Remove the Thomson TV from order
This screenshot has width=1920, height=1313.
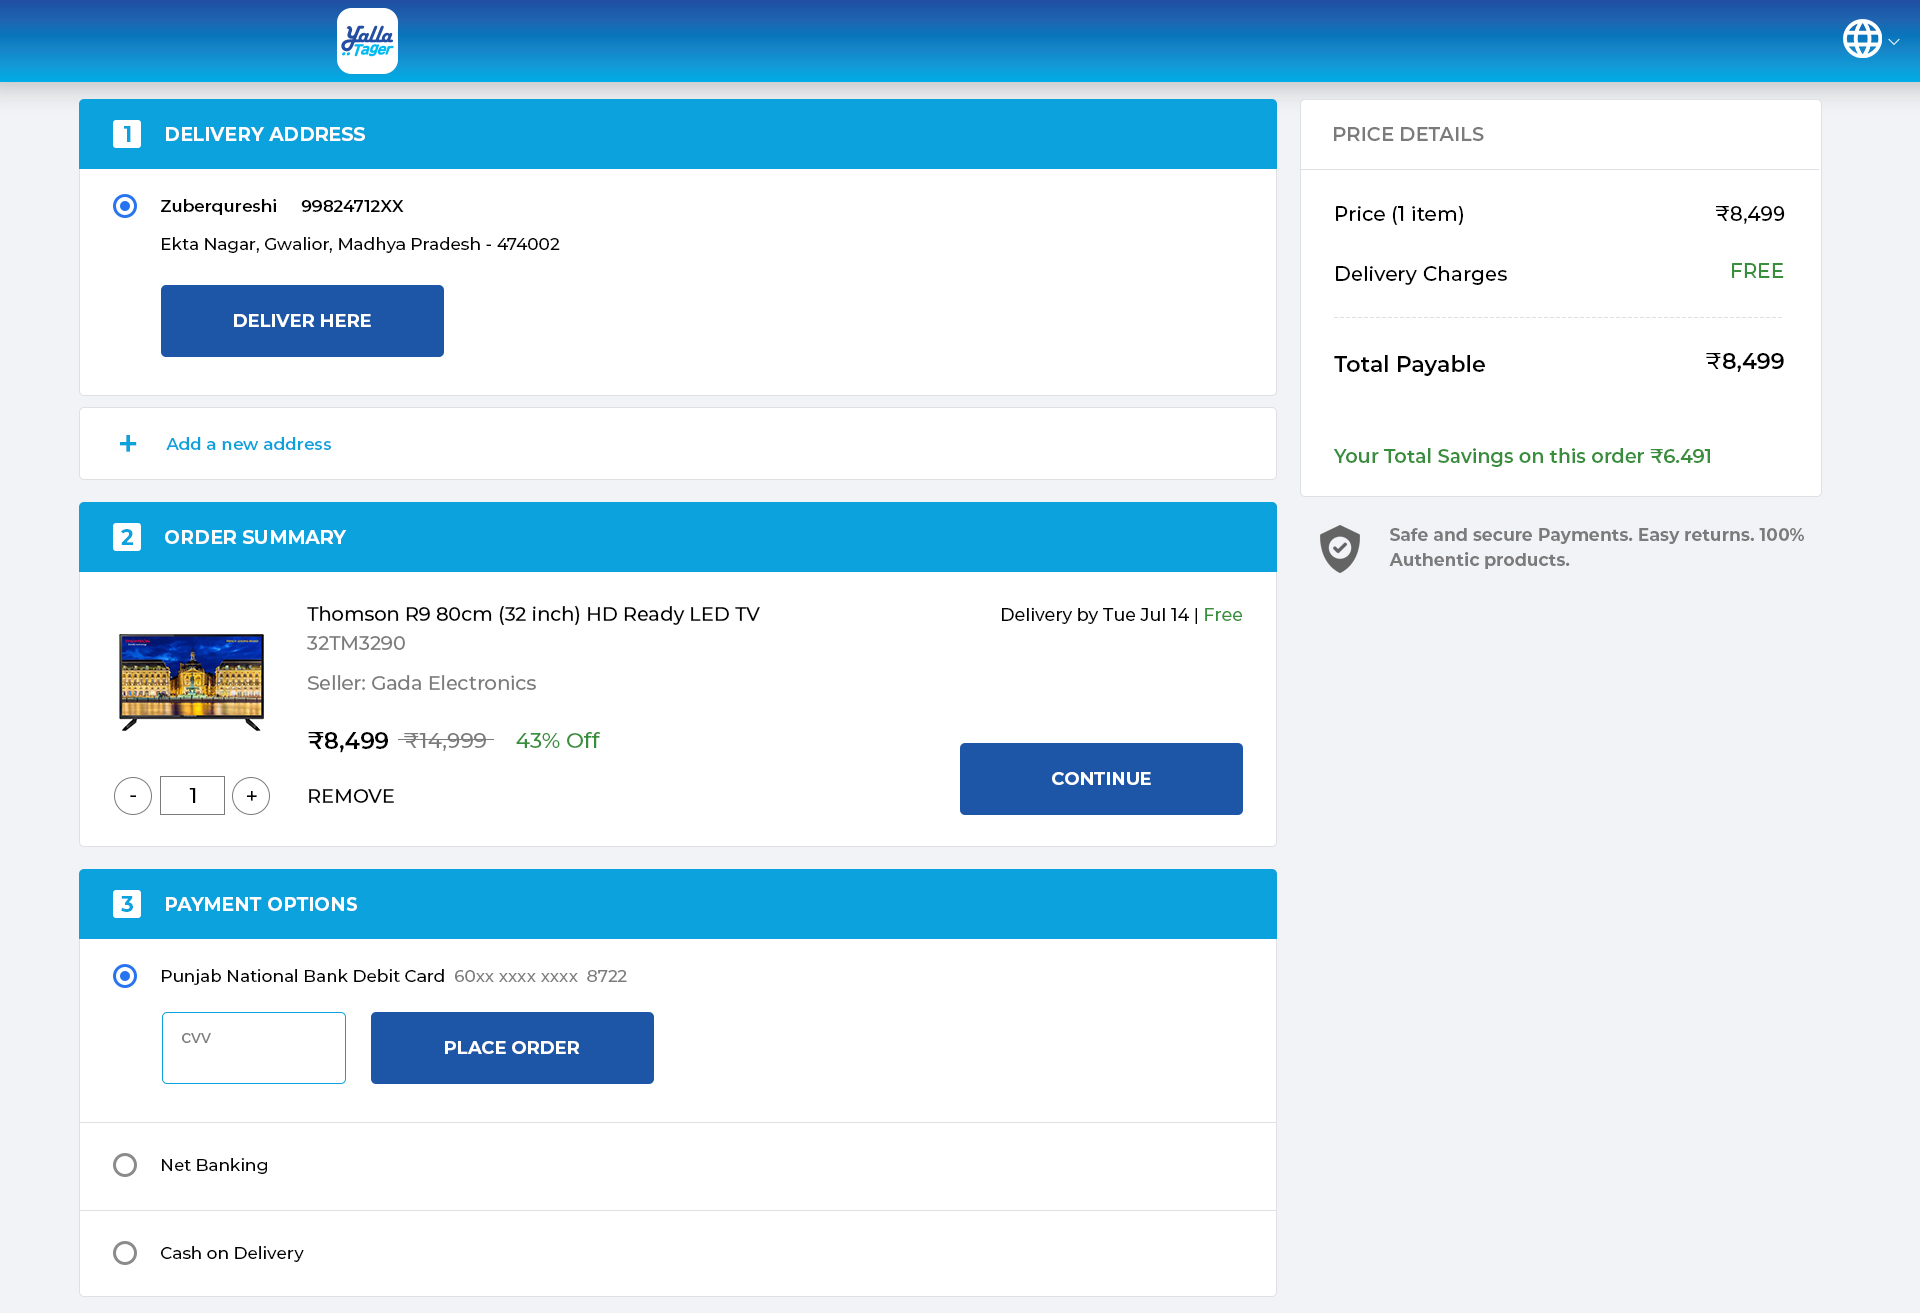coord(351,796)
